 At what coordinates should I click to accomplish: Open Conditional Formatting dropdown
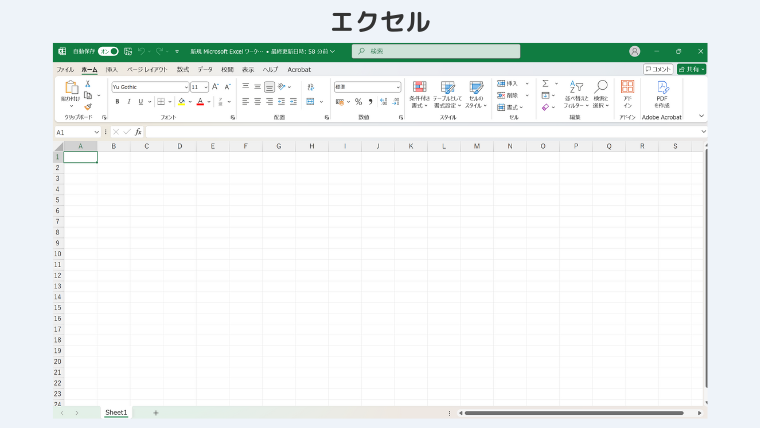point(419,95)
